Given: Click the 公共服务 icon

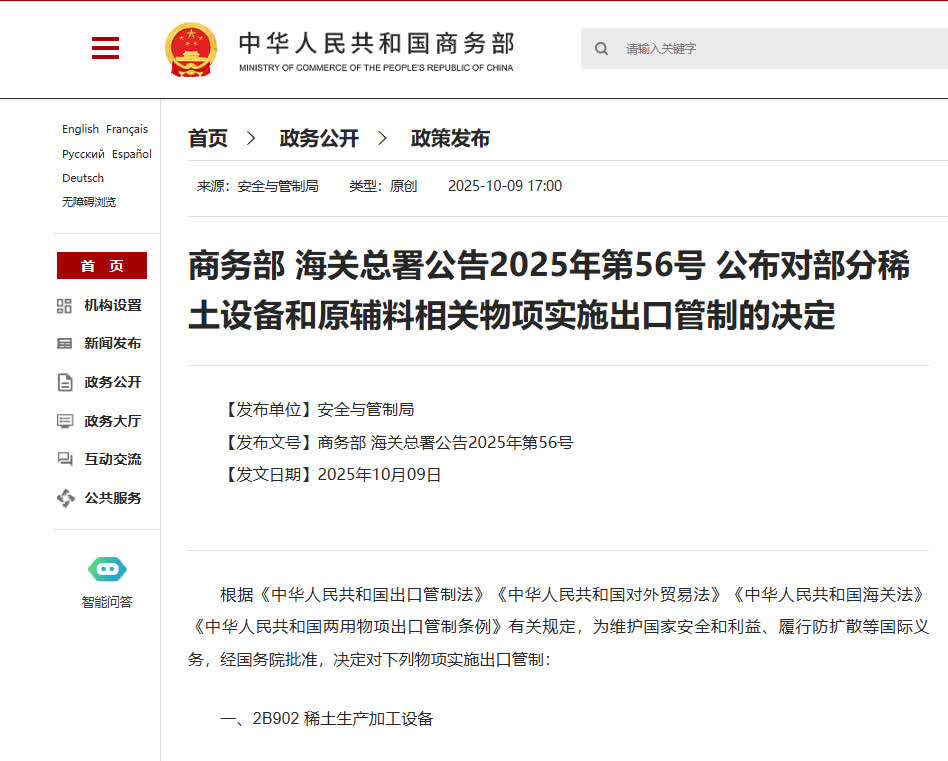Looking at the screenshot, I should point(65,498).
